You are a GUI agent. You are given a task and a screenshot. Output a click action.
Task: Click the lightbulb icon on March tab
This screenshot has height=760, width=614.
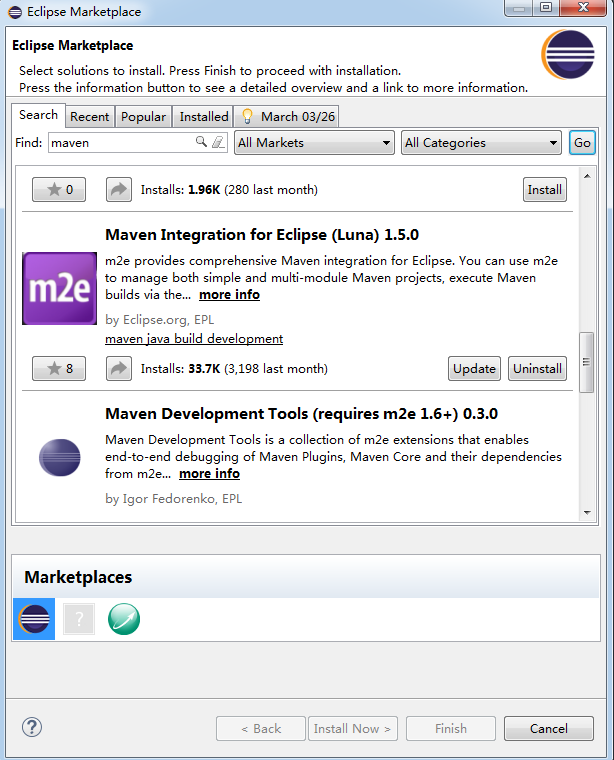[x=247, y=116]
